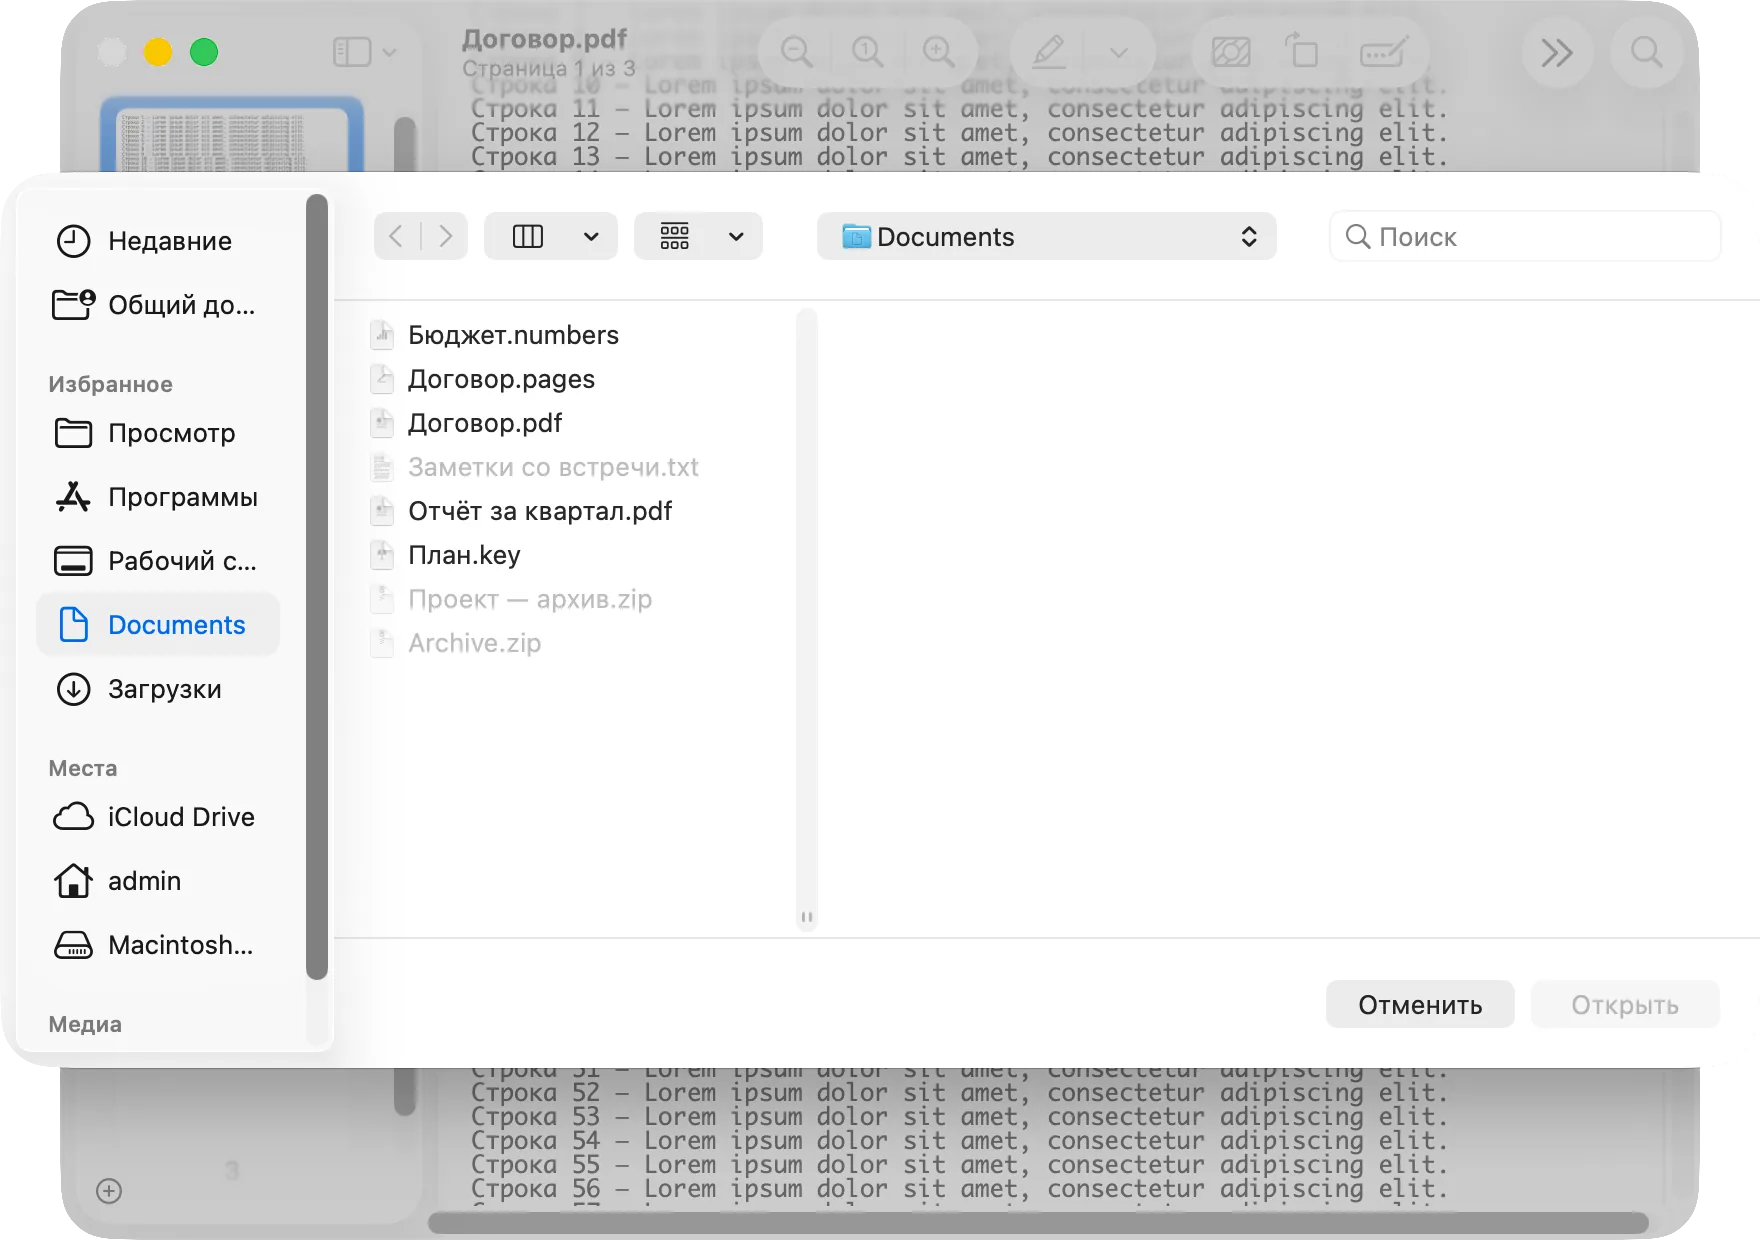
Task: Activate the markup pen tool in Preview
Action: pos(1049,52)
